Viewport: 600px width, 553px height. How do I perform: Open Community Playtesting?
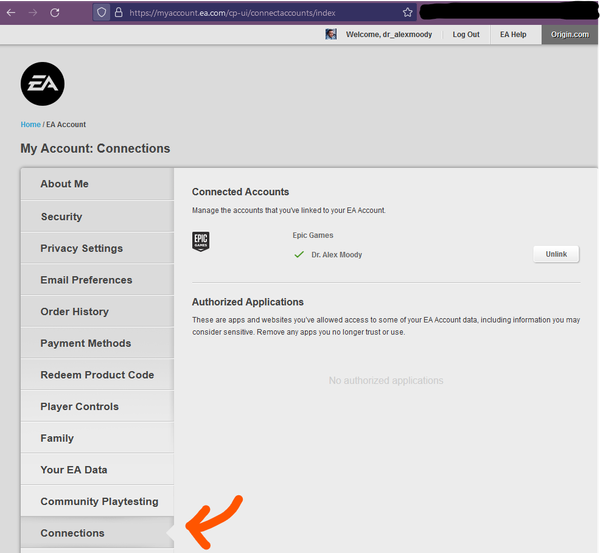97,501
